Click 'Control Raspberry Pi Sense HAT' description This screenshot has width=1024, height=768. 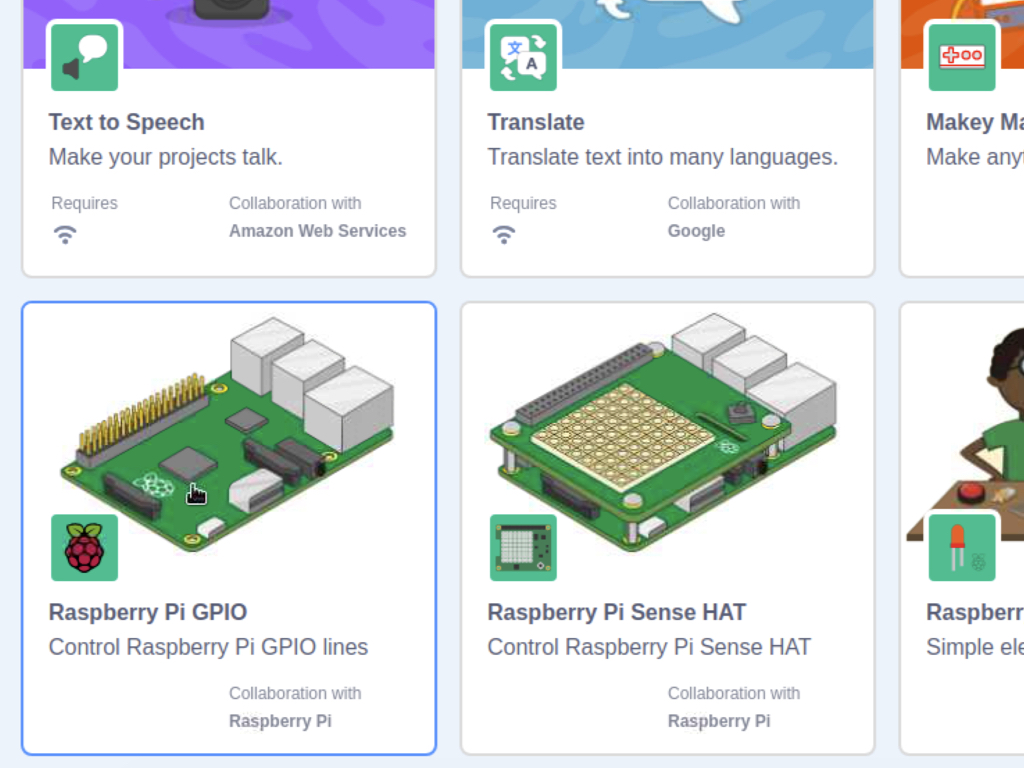(649, 647)
